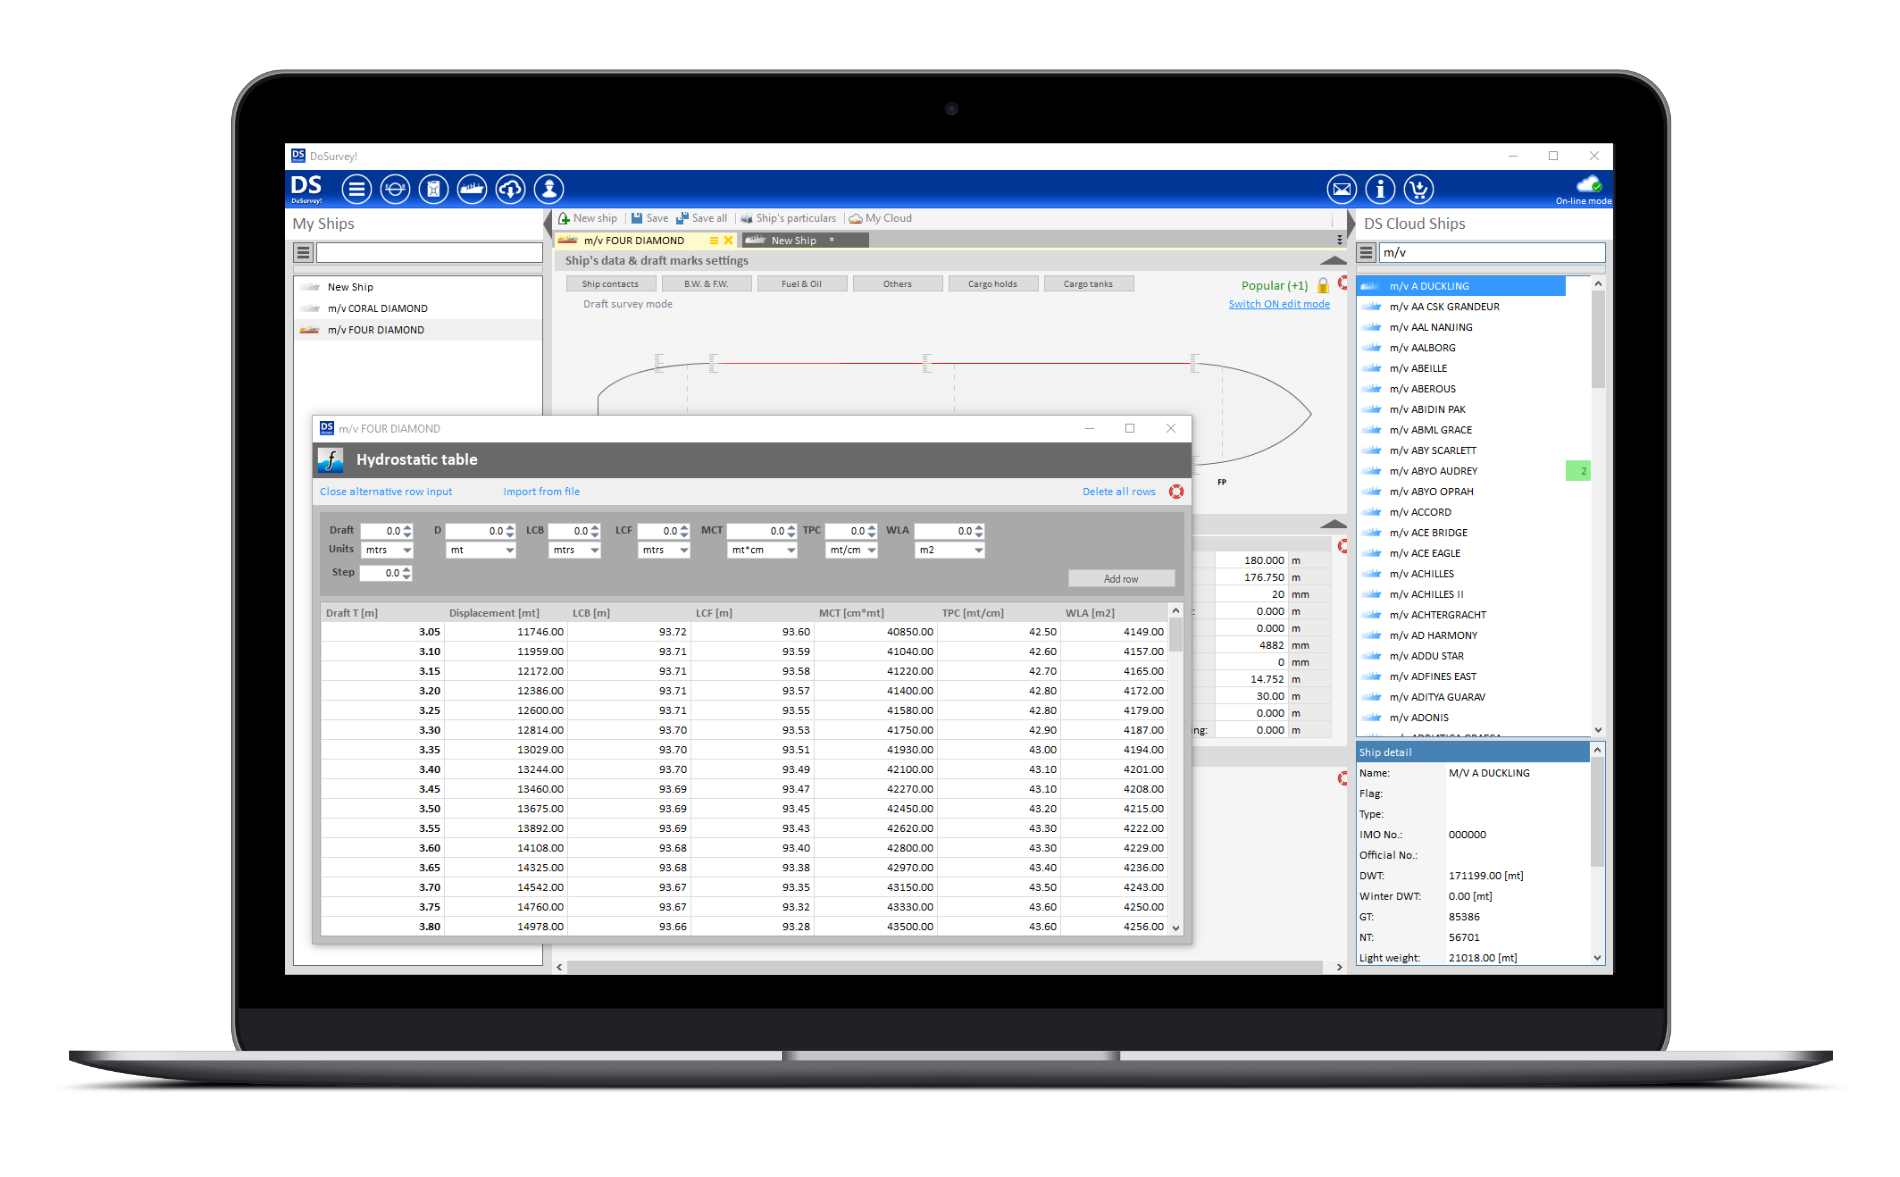This screenshot has height=1177, width=1900.
Task: Click the New ship toolbar button
Action: tap(588, 218)
